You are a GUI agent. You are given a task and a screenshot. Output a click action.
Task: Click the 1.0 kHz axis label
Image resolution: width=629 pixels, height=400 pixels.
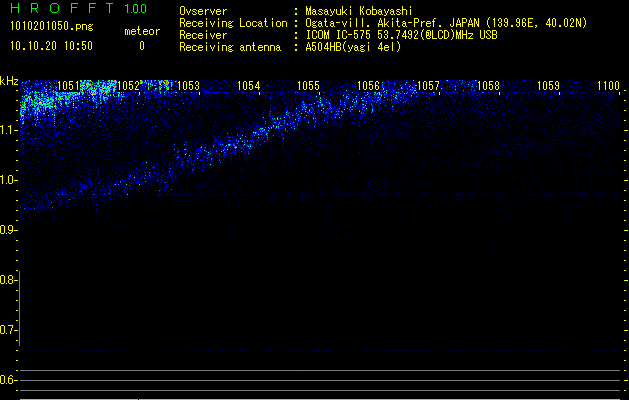pyautogui.click(x=8, y=180)
